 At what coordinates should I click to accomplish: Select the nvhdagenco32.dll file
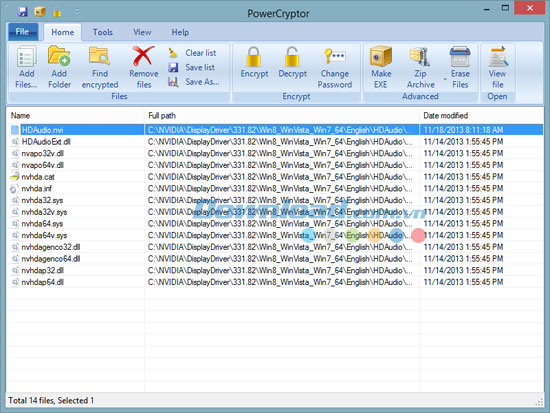pos(51,247)
